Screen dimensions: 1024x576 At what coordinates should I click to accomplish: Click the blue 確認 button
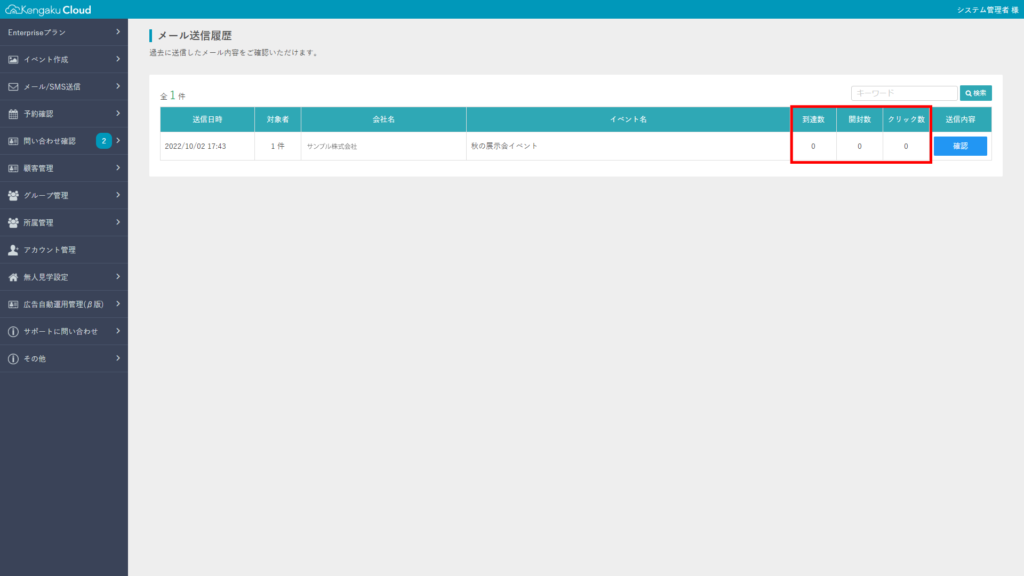coord(960,146)
